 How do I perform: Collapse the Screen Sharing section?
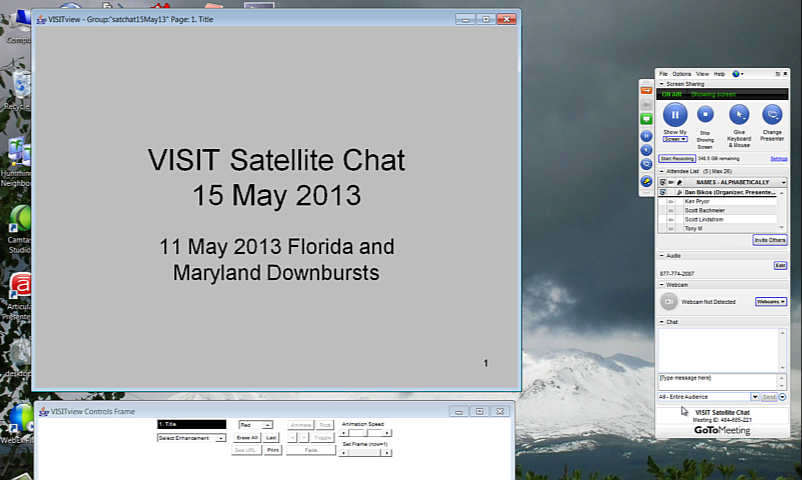661,84
